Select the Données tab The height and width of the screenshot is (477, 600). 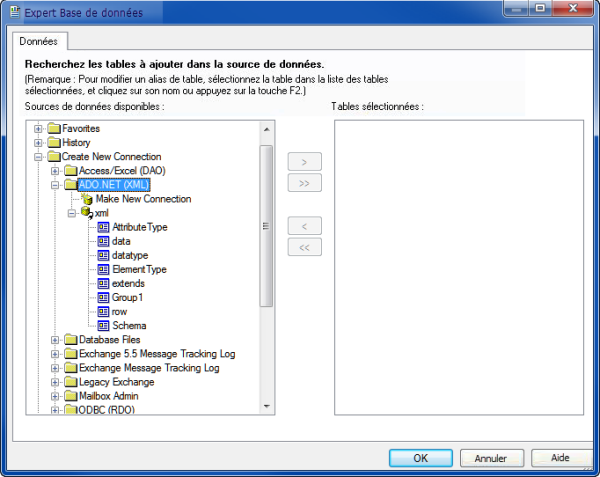[40, 41]
